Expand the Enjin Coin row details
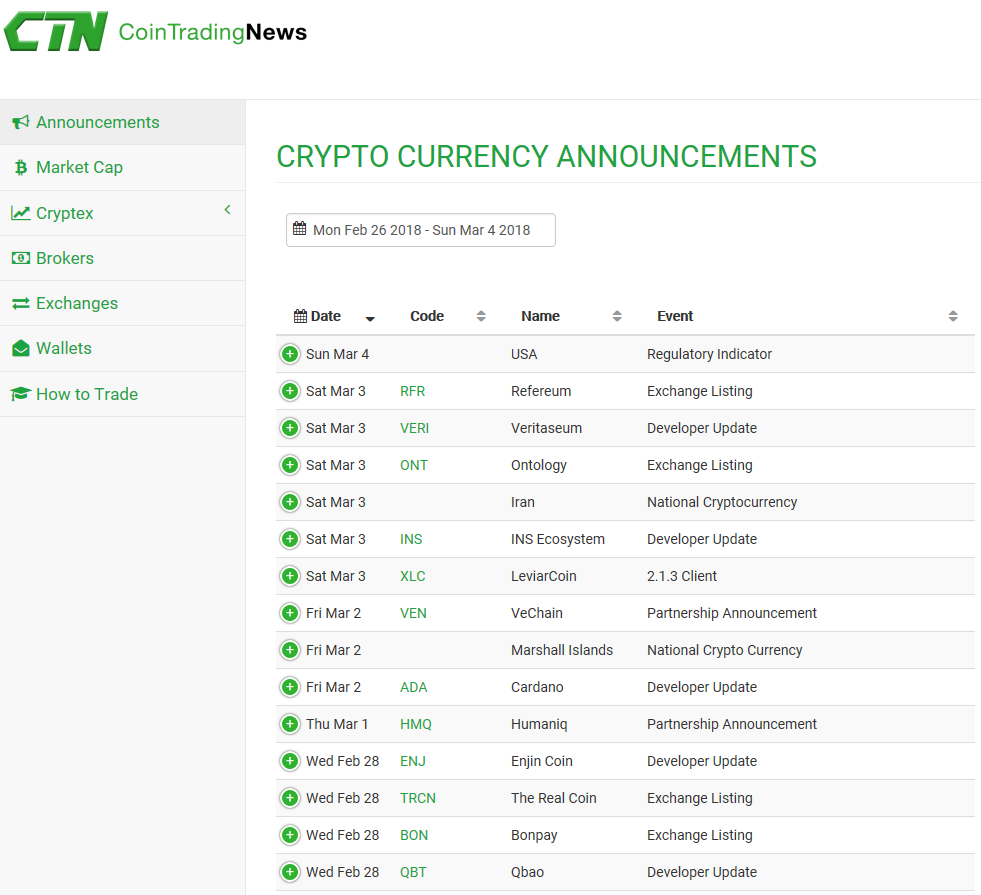 coord(290,761)
